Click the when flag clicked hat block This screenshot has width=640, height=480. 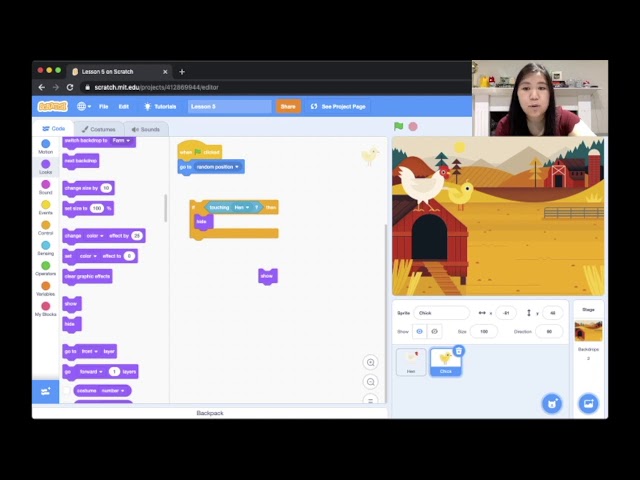200,151
